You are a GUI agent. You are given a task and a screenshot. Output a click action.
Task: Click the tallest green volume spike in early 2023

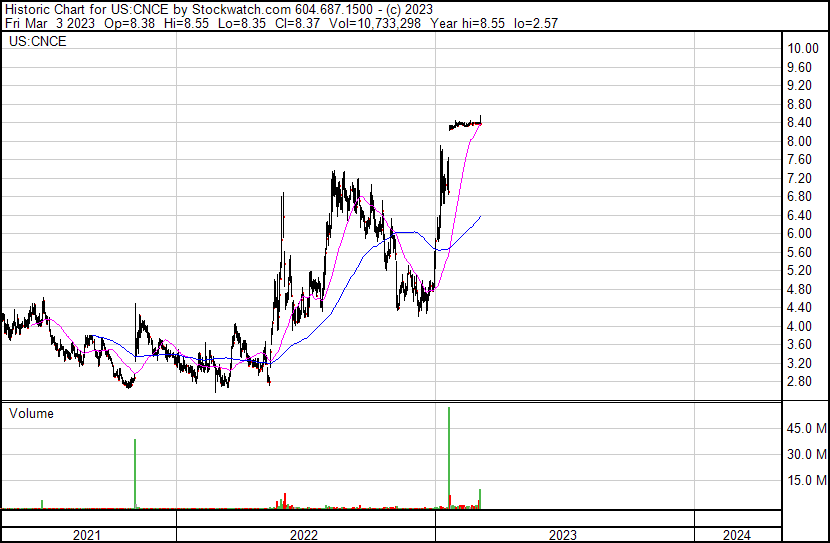click(x=449, y=458)
